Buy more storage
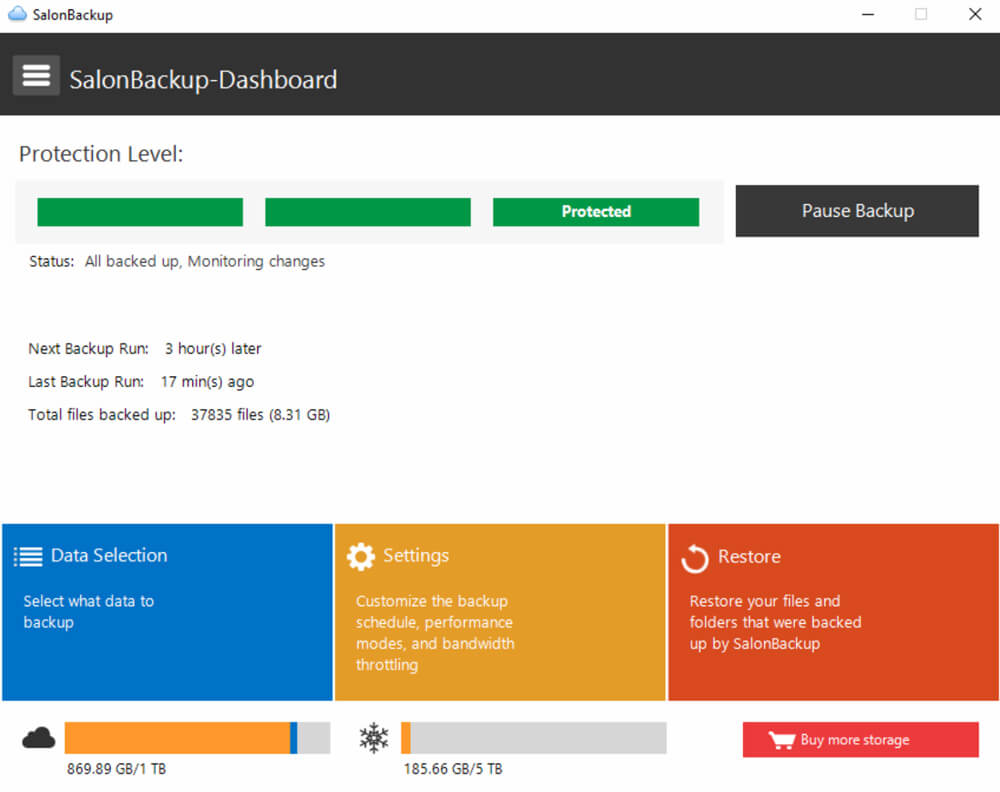This screenshot has width=1000, height=792. click(x=860, y=740)
